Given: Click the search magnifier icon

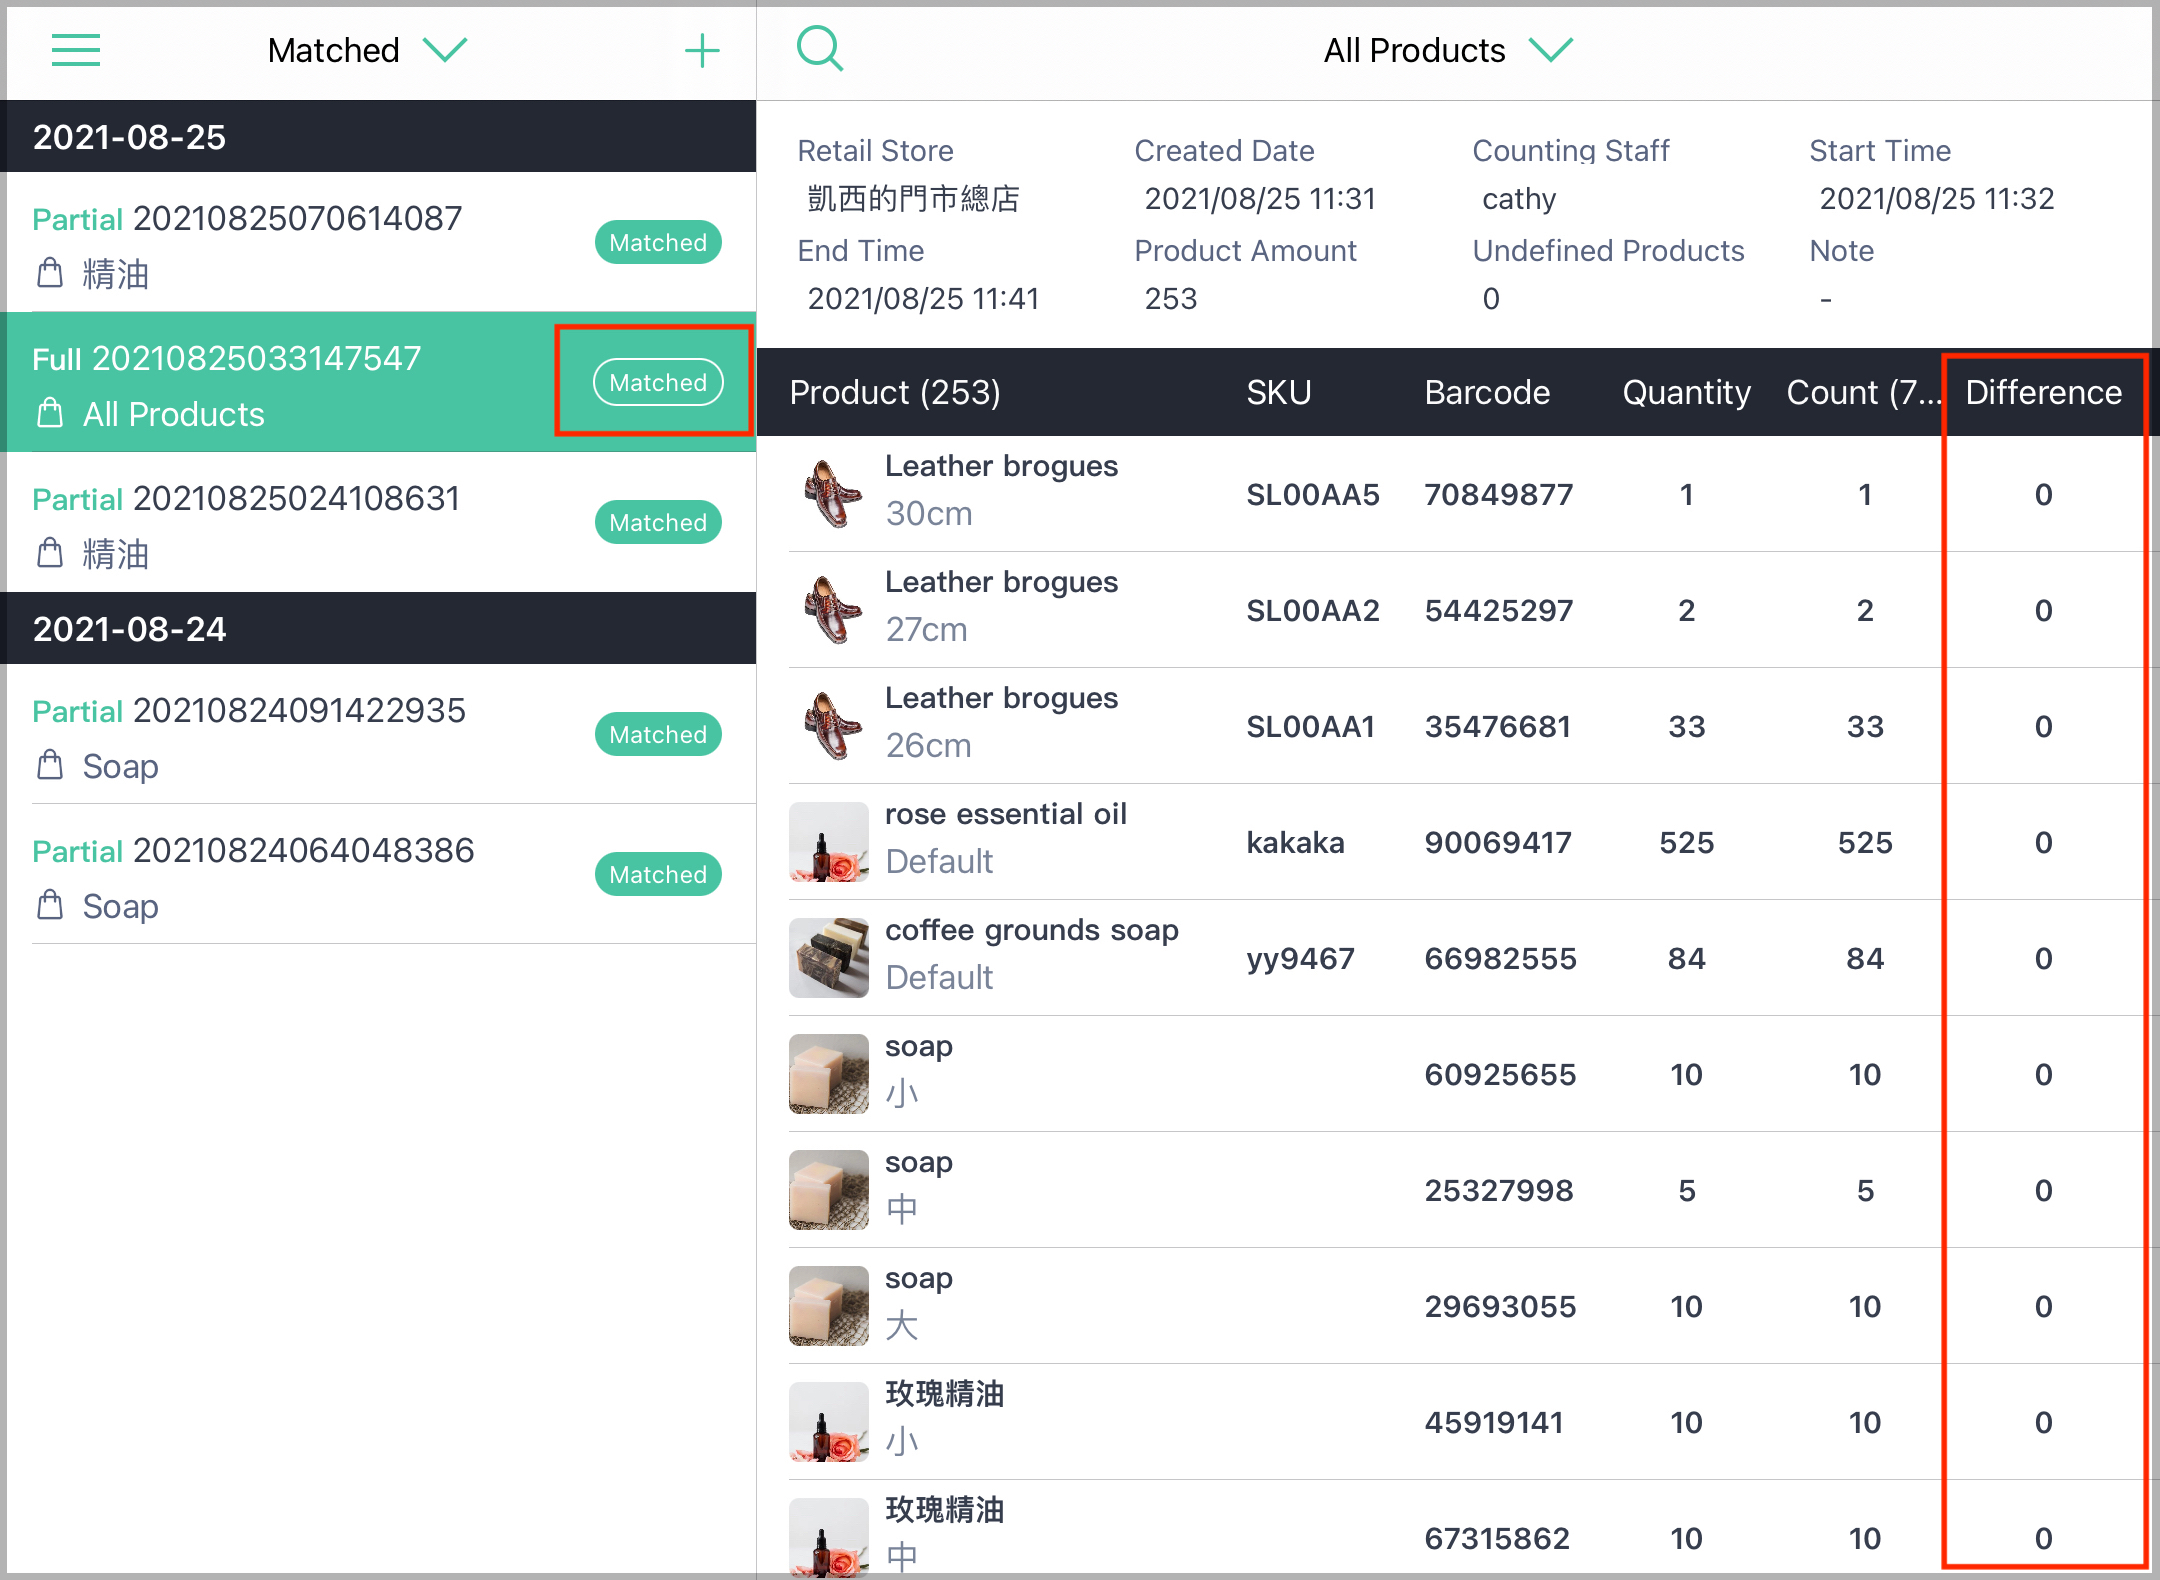Looking at the screenshot, I should click(x=820, y=48).
